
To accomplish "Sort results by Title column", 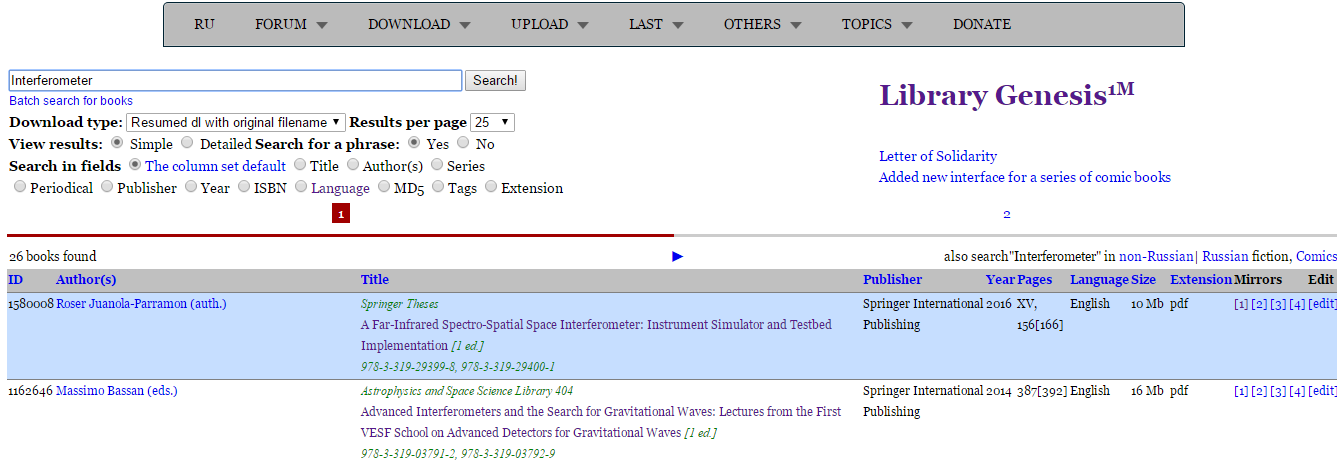I will click(x=375, y=280).
